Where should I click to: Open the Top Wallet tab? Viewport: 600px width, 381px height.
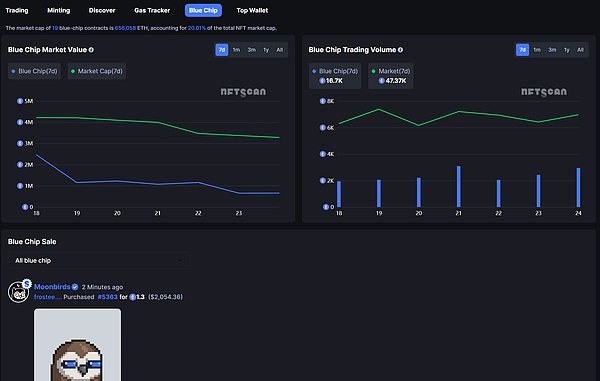point(252,10)
